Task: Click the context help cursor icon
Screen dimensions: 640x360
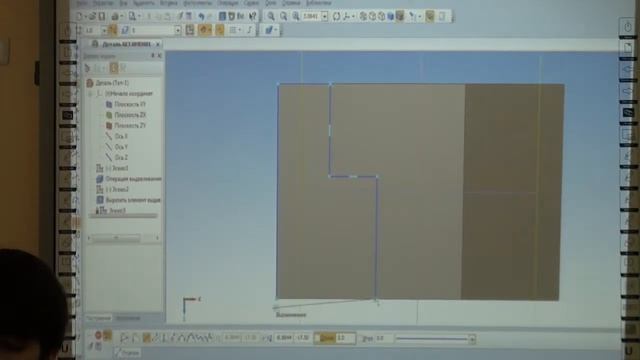Action: point(253,16)
